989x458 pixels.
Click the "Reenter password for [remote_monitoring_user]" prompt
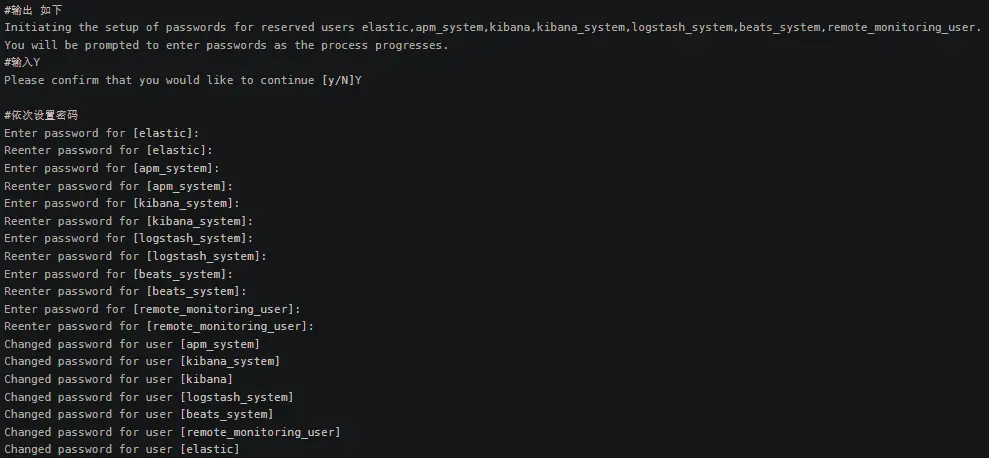160,326
